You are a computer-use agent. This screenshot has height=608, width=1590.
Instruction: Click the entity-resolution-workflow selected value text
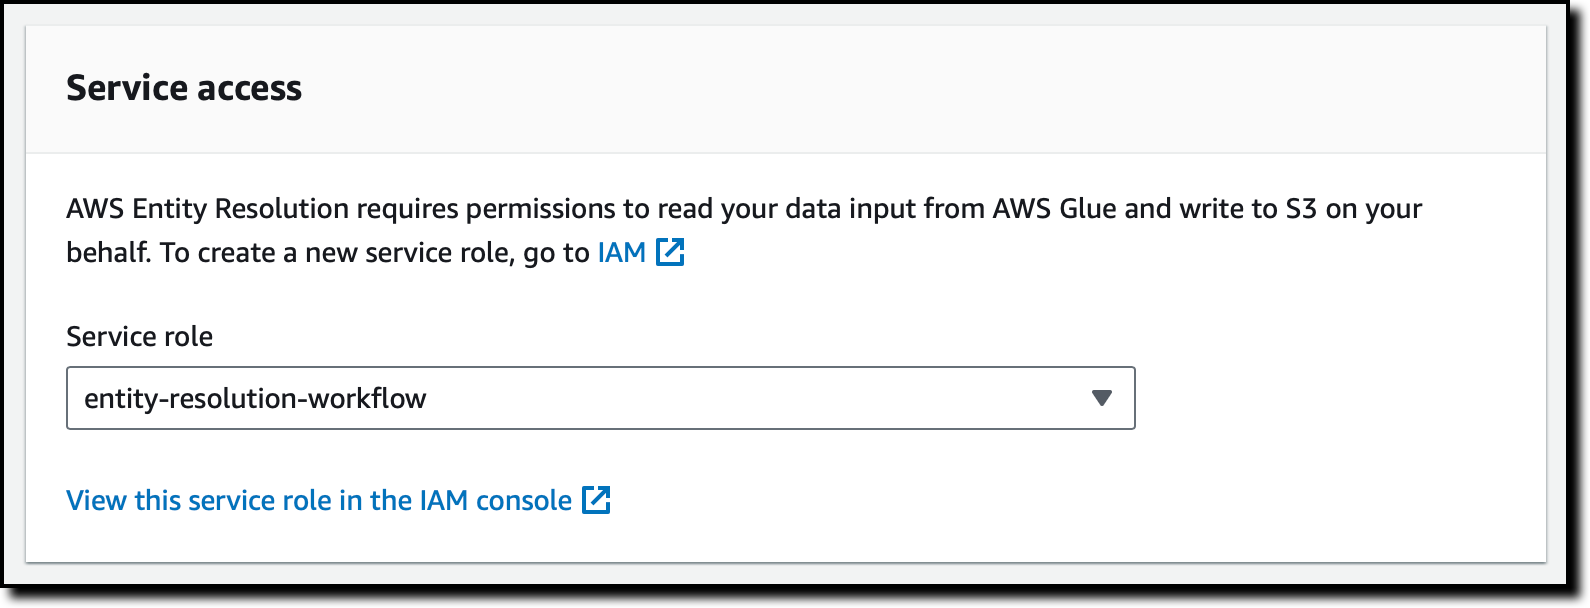[x=255, y=398]
